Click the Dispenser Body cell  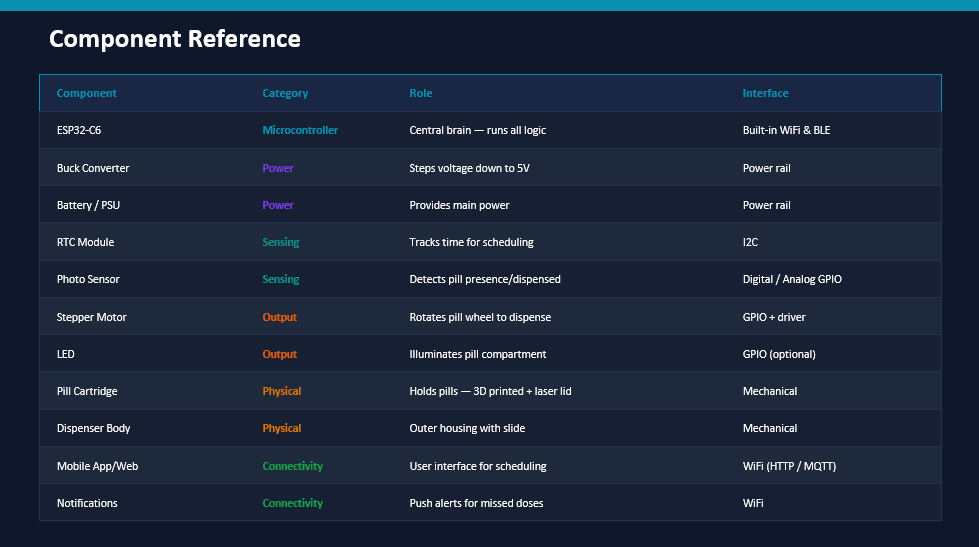coord(93,428)
